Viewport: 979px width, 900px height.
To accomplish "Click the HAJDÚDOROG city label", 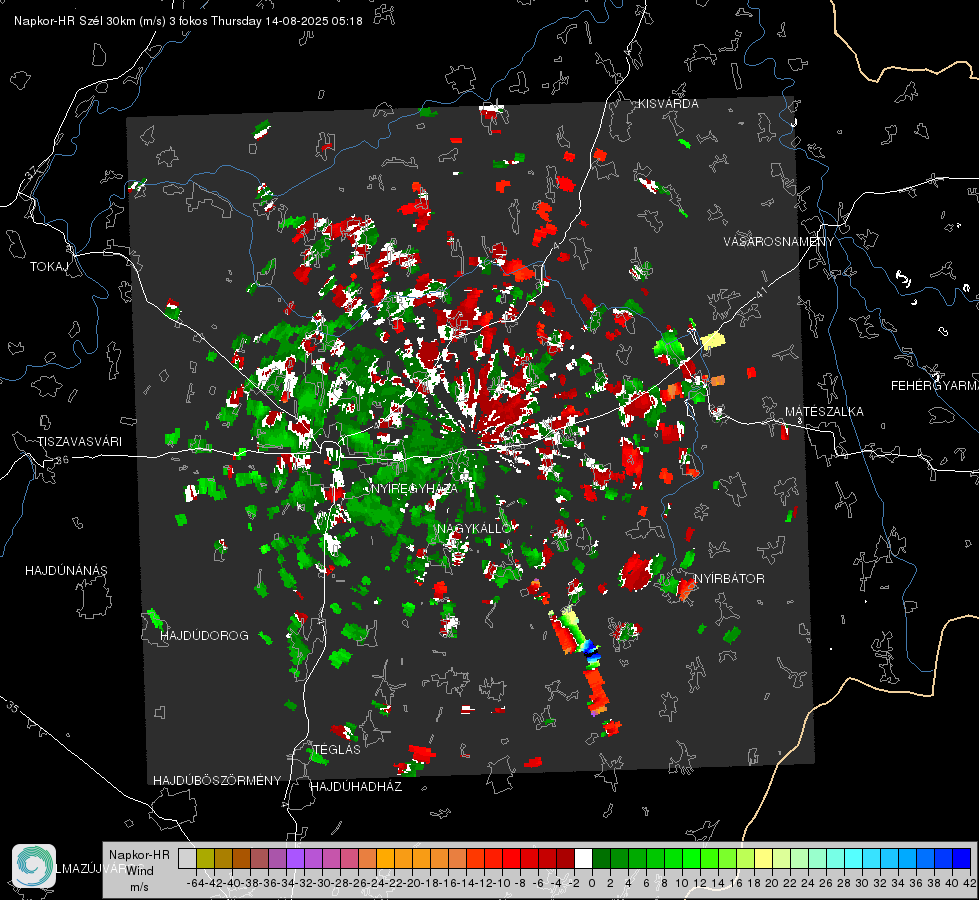I will (204, 636).
